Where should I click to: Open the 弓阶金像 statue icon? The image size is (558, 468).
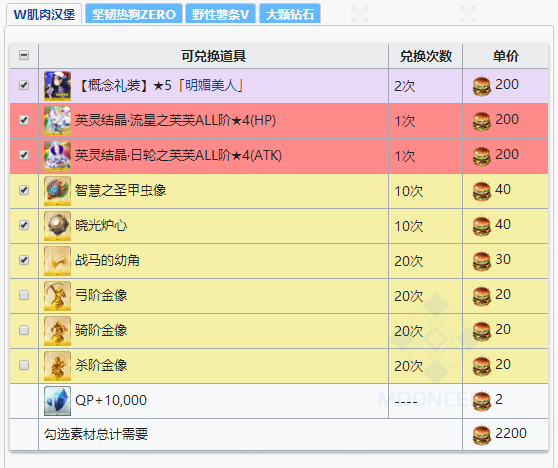57,296
